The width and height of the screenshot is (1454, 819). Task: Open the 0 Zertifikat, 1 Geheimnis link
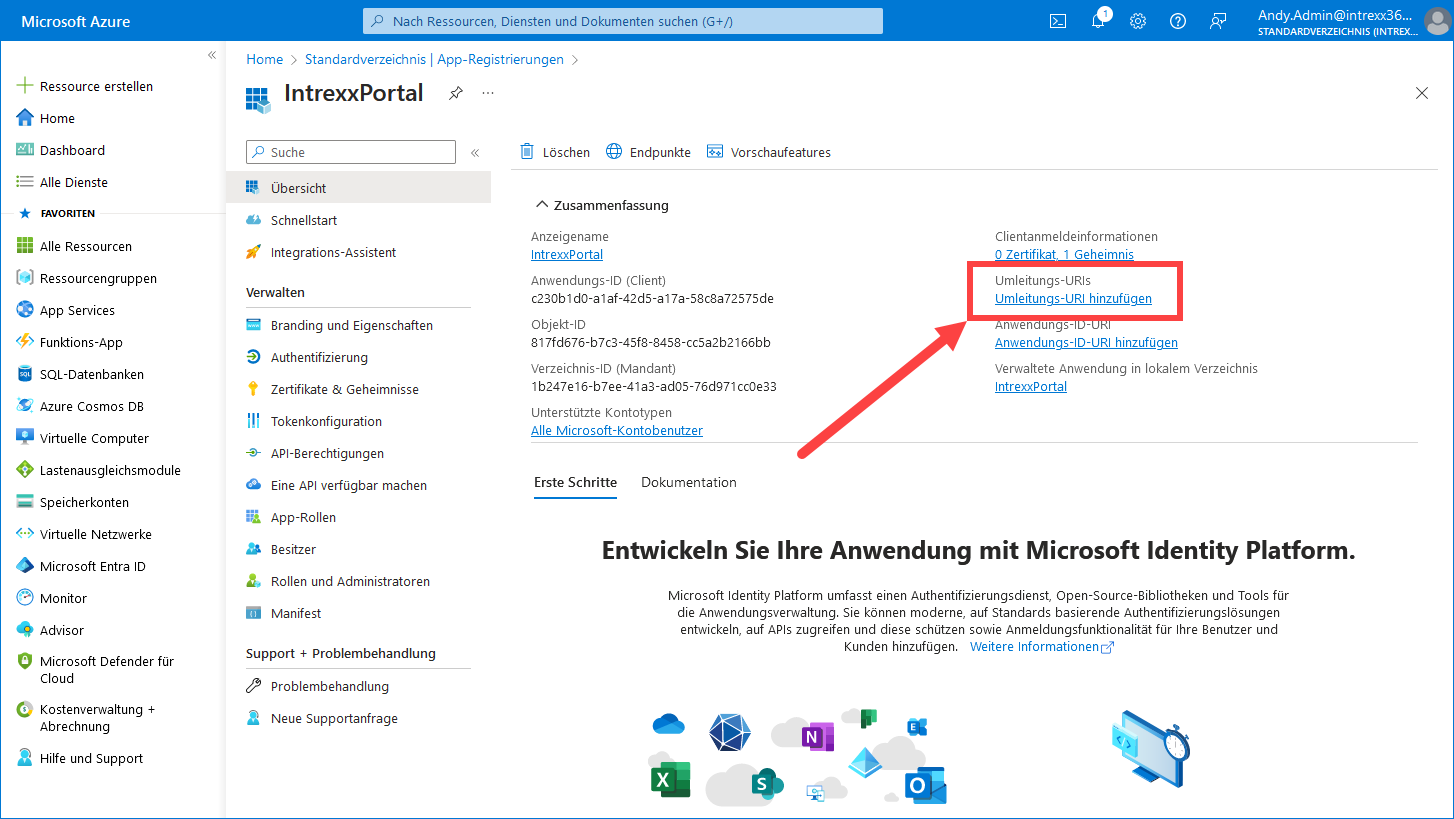tap(1064, 254)
